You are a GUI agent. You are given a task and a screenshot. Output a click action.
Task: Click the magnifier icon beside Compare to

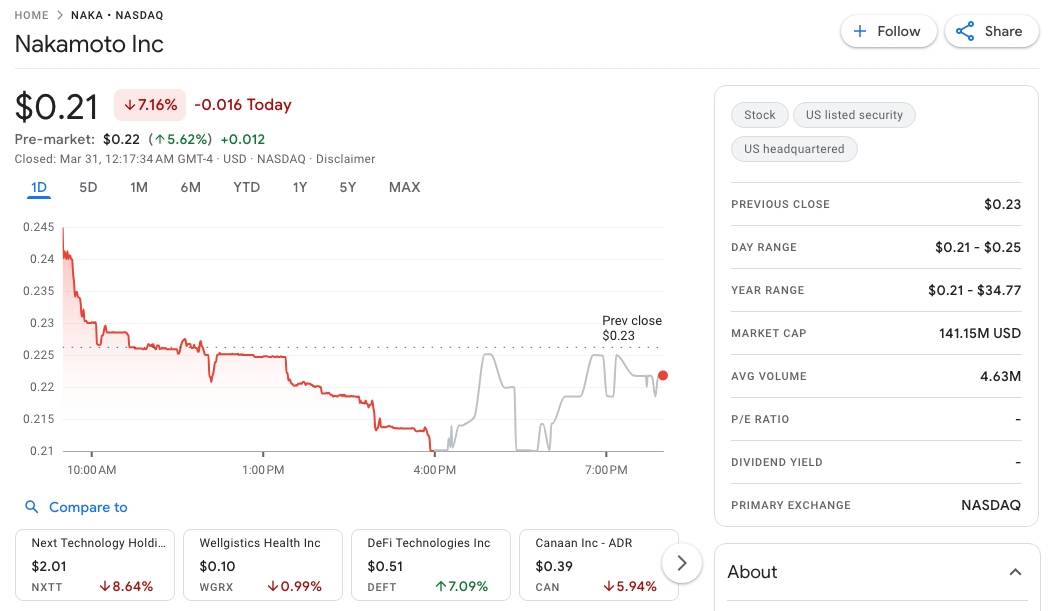coord(31,507)
